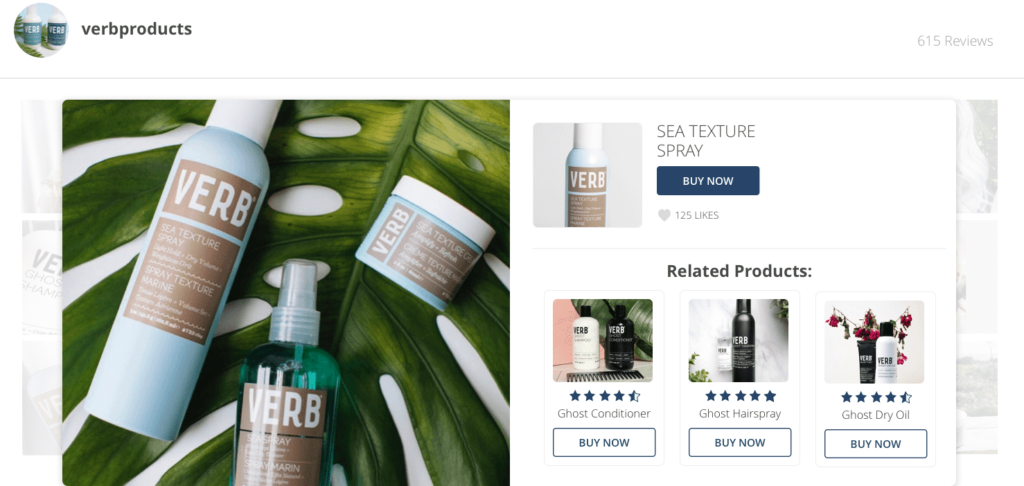Click the Sea Texture Spray title text

[706, 141]
